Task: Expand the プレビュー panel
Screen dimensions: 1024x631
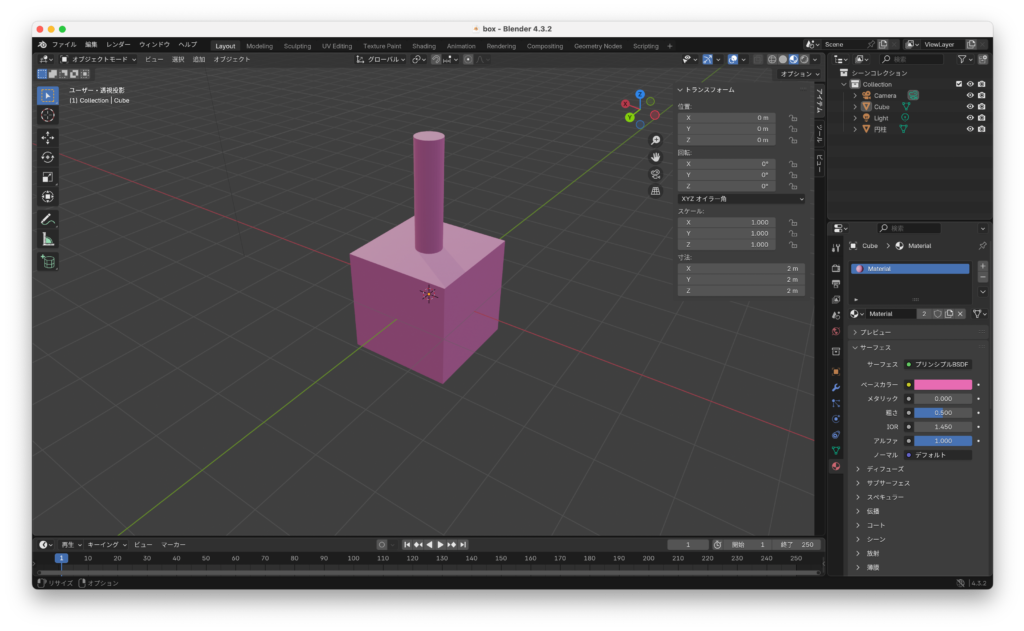Action: point(856,332)
